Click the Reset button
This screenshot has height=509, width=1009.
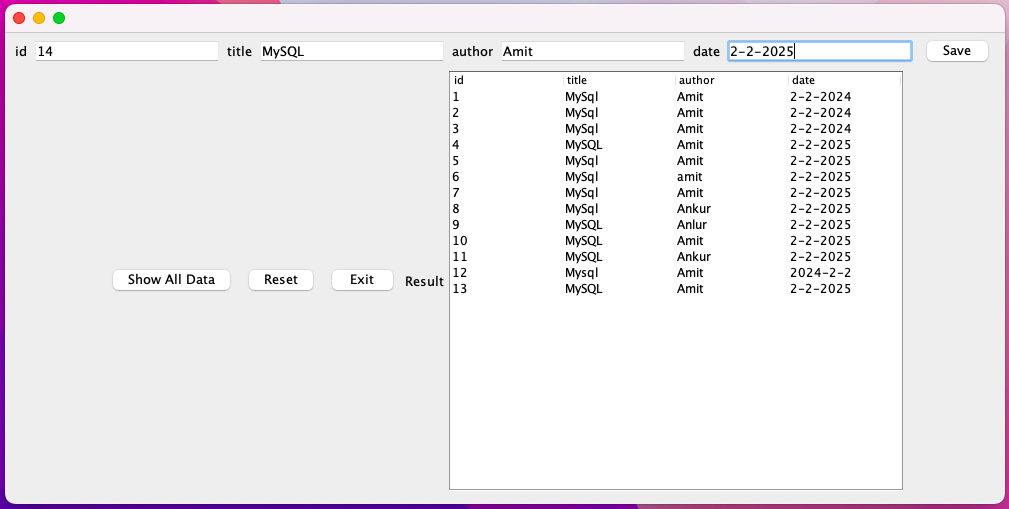280,280
